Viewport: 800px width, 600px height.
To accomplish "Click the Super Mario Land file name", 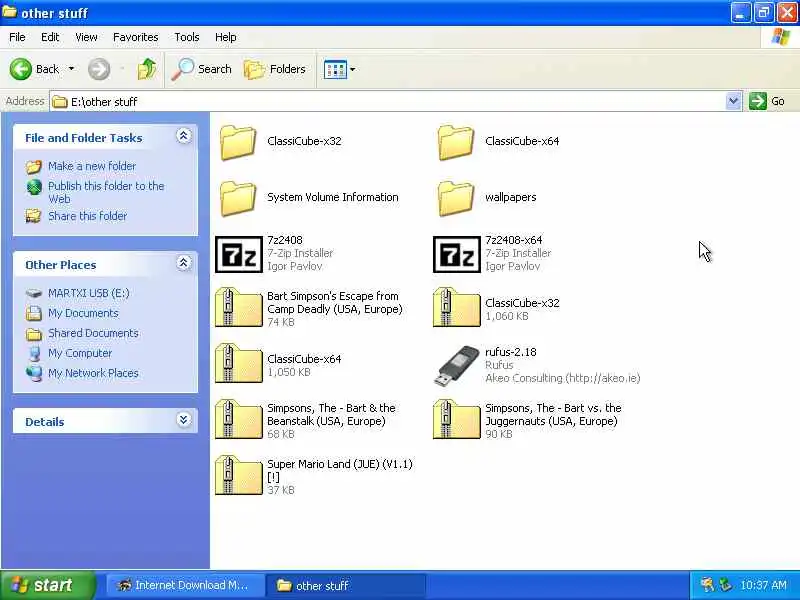I will coord(340,470).
